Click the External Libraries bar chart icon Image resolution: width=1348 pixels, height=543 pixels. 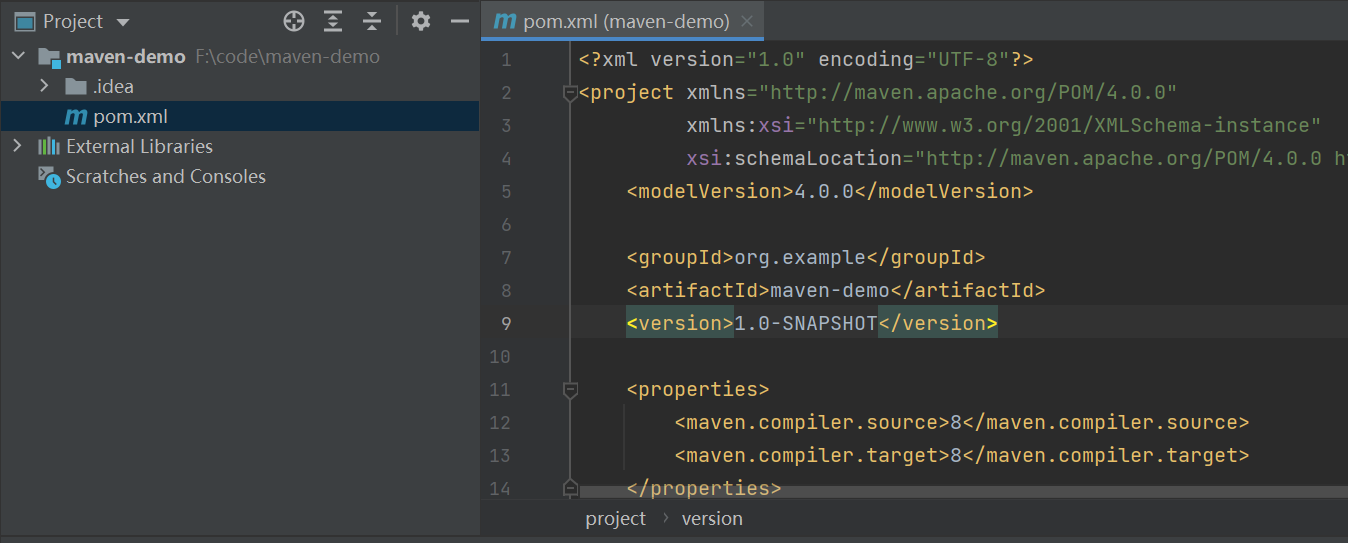(x=49, y=146)
